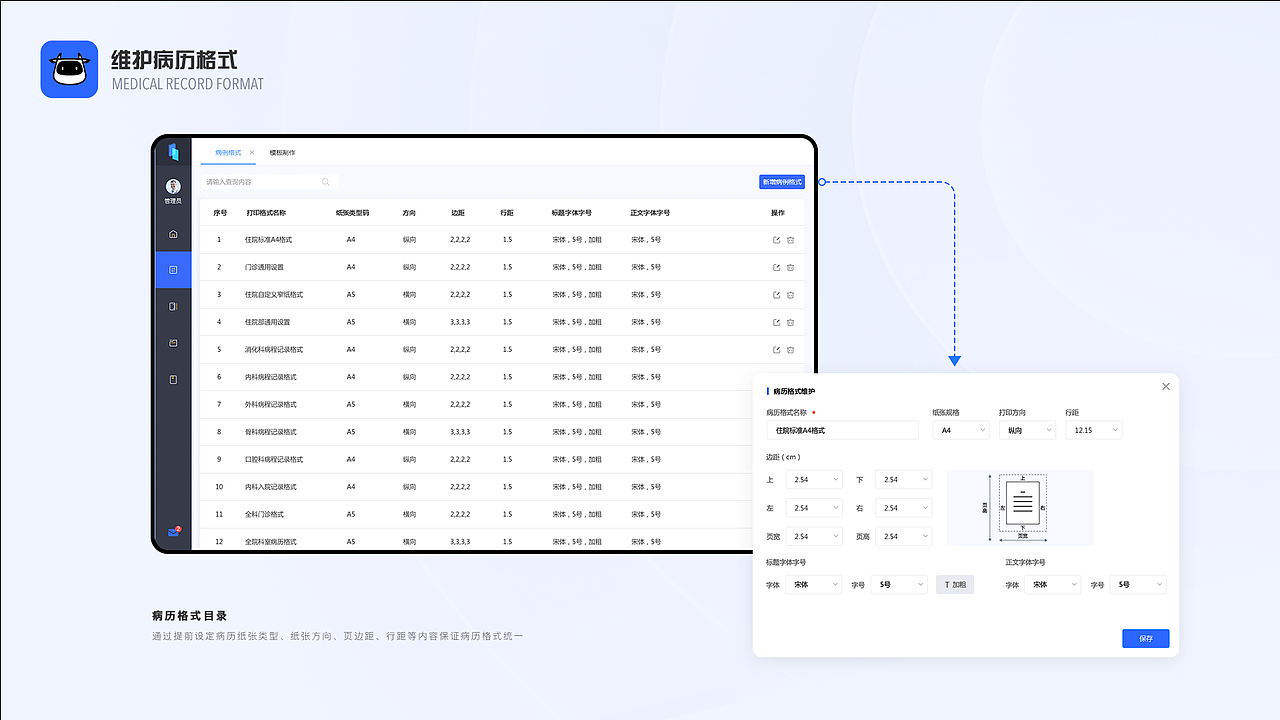1280x720 pixels.
Task: Open the clipboard icon at the sidebar's end
Action: click(173, 379)
